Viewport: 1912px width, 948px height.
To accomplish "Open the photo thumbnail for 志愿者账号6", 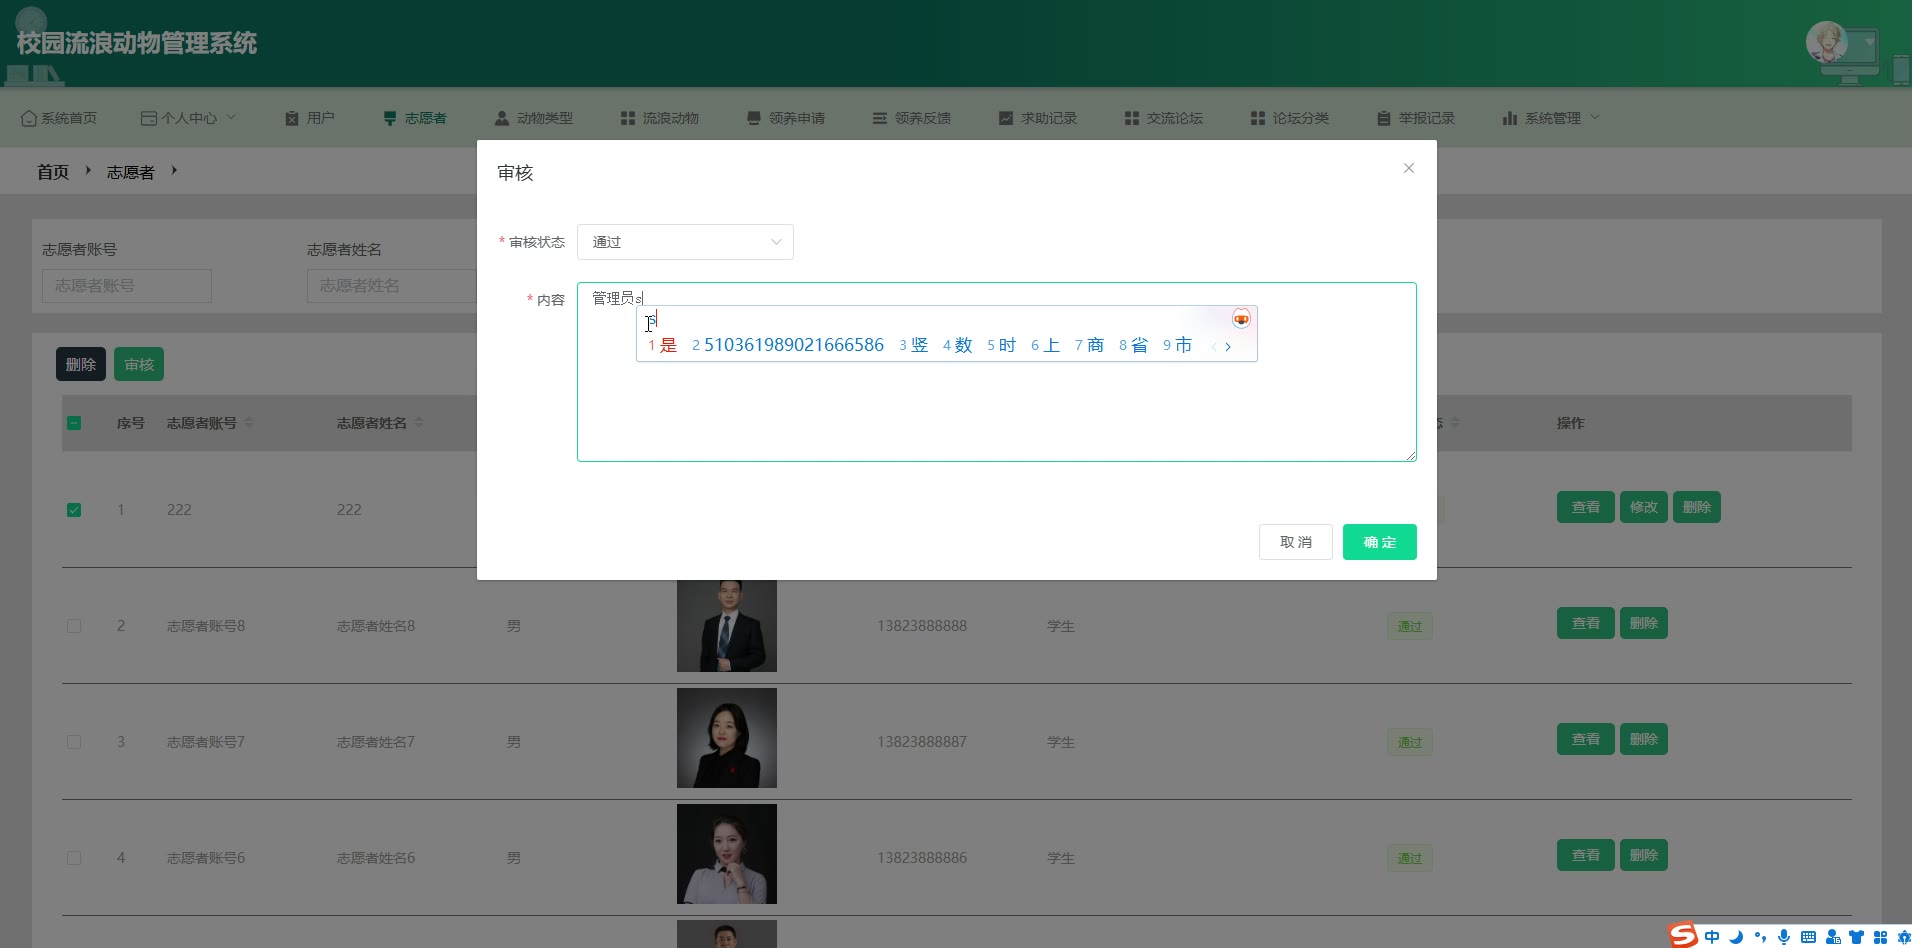I will pos(727,854).
